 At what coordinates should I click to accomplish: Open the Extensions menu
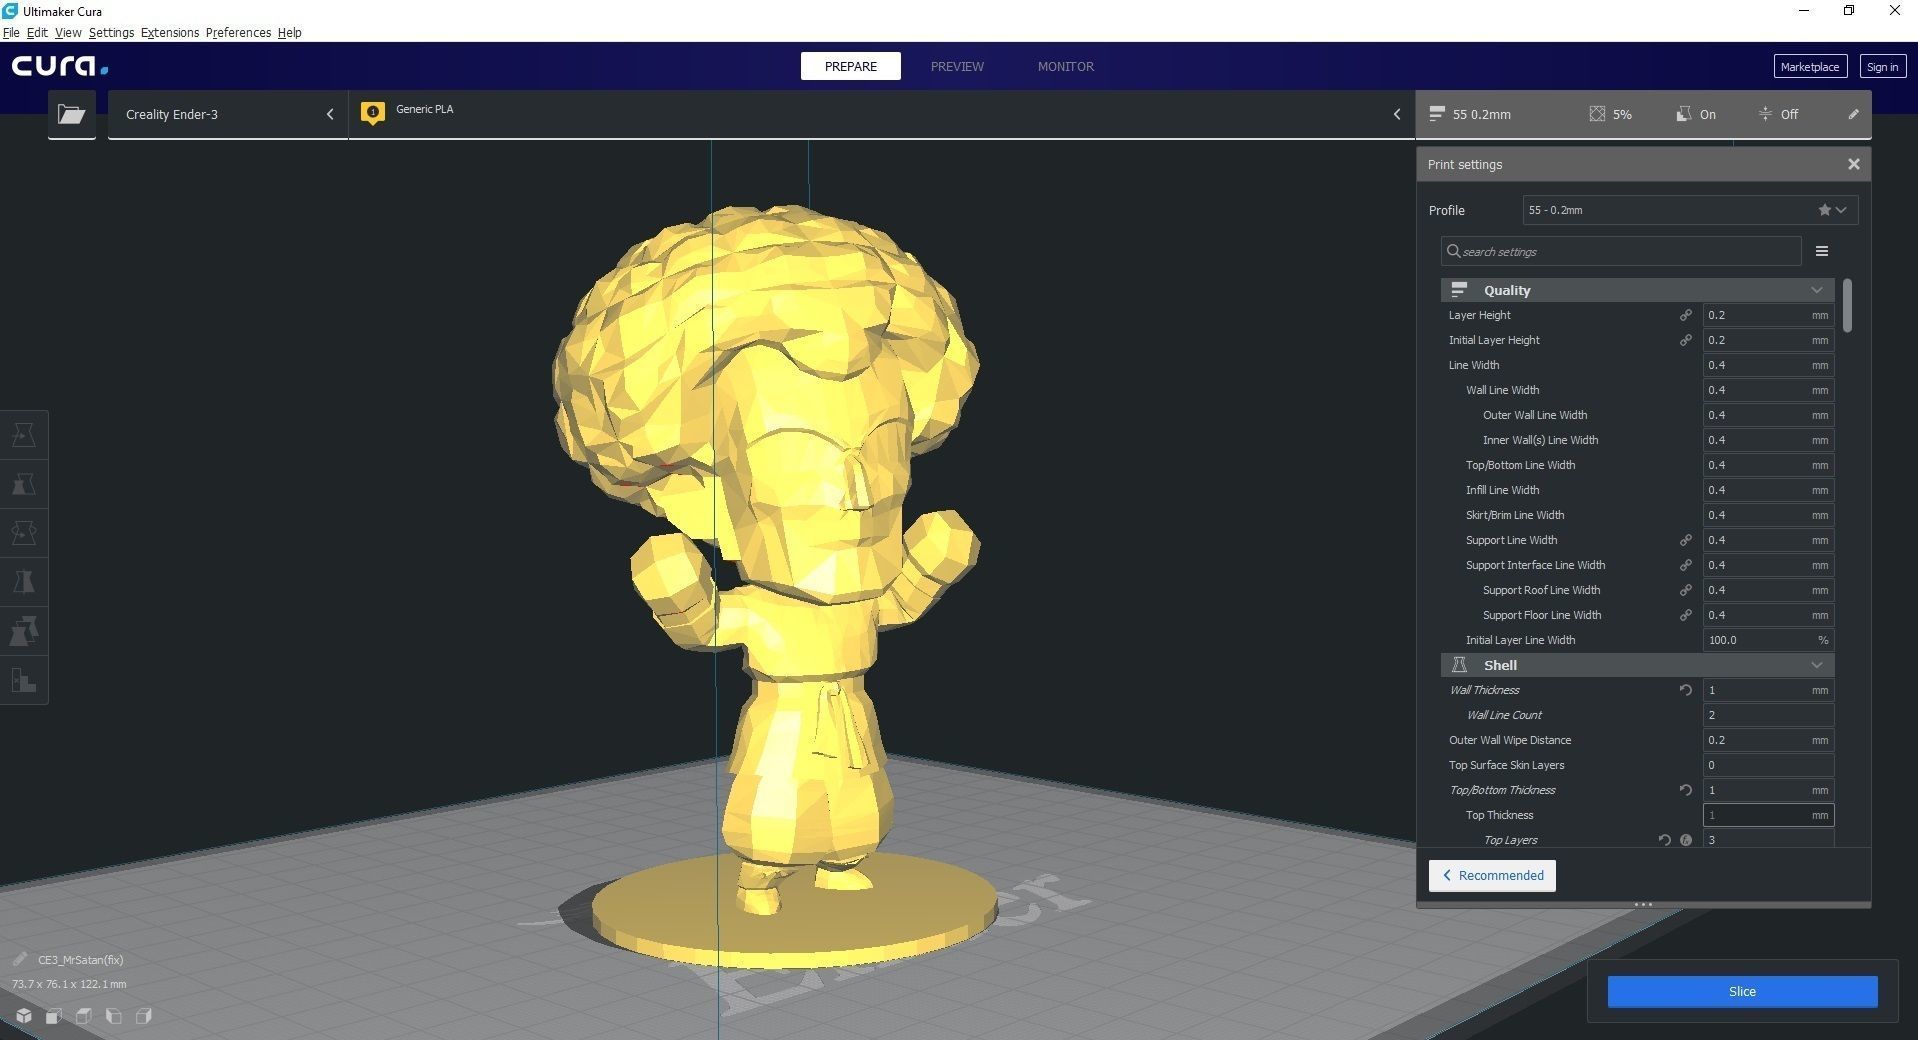170,32
